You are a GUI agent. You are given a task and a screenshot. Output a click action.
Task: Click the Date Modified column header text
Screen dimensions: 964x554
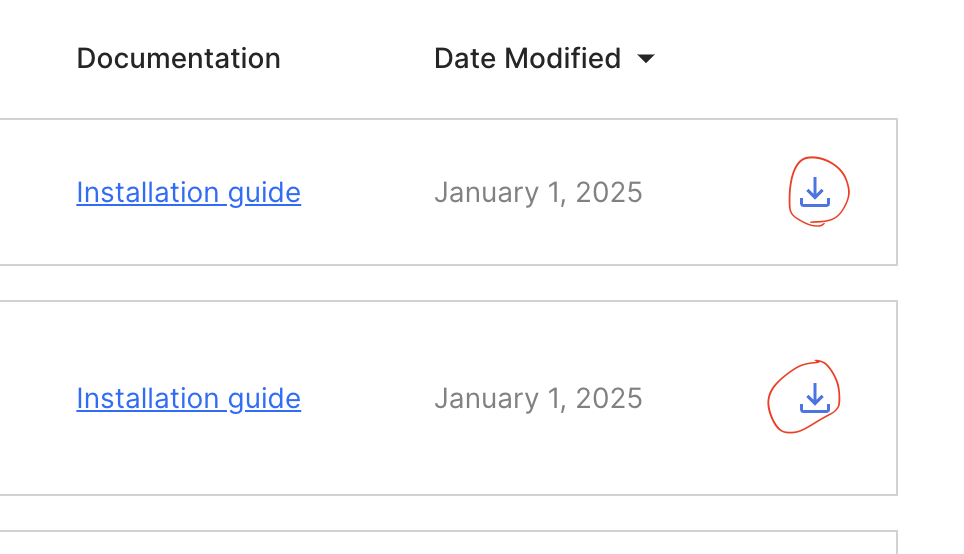(x=527, y=58)
